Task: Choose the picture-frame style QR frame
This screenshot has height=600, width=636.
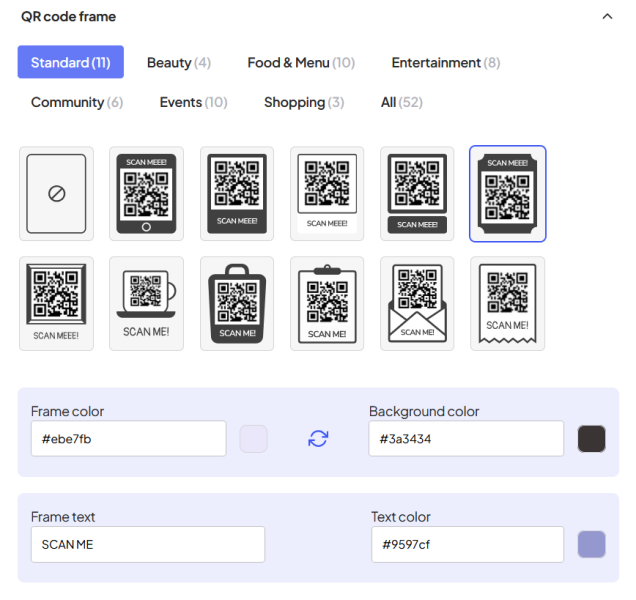Action: (56, 303)
